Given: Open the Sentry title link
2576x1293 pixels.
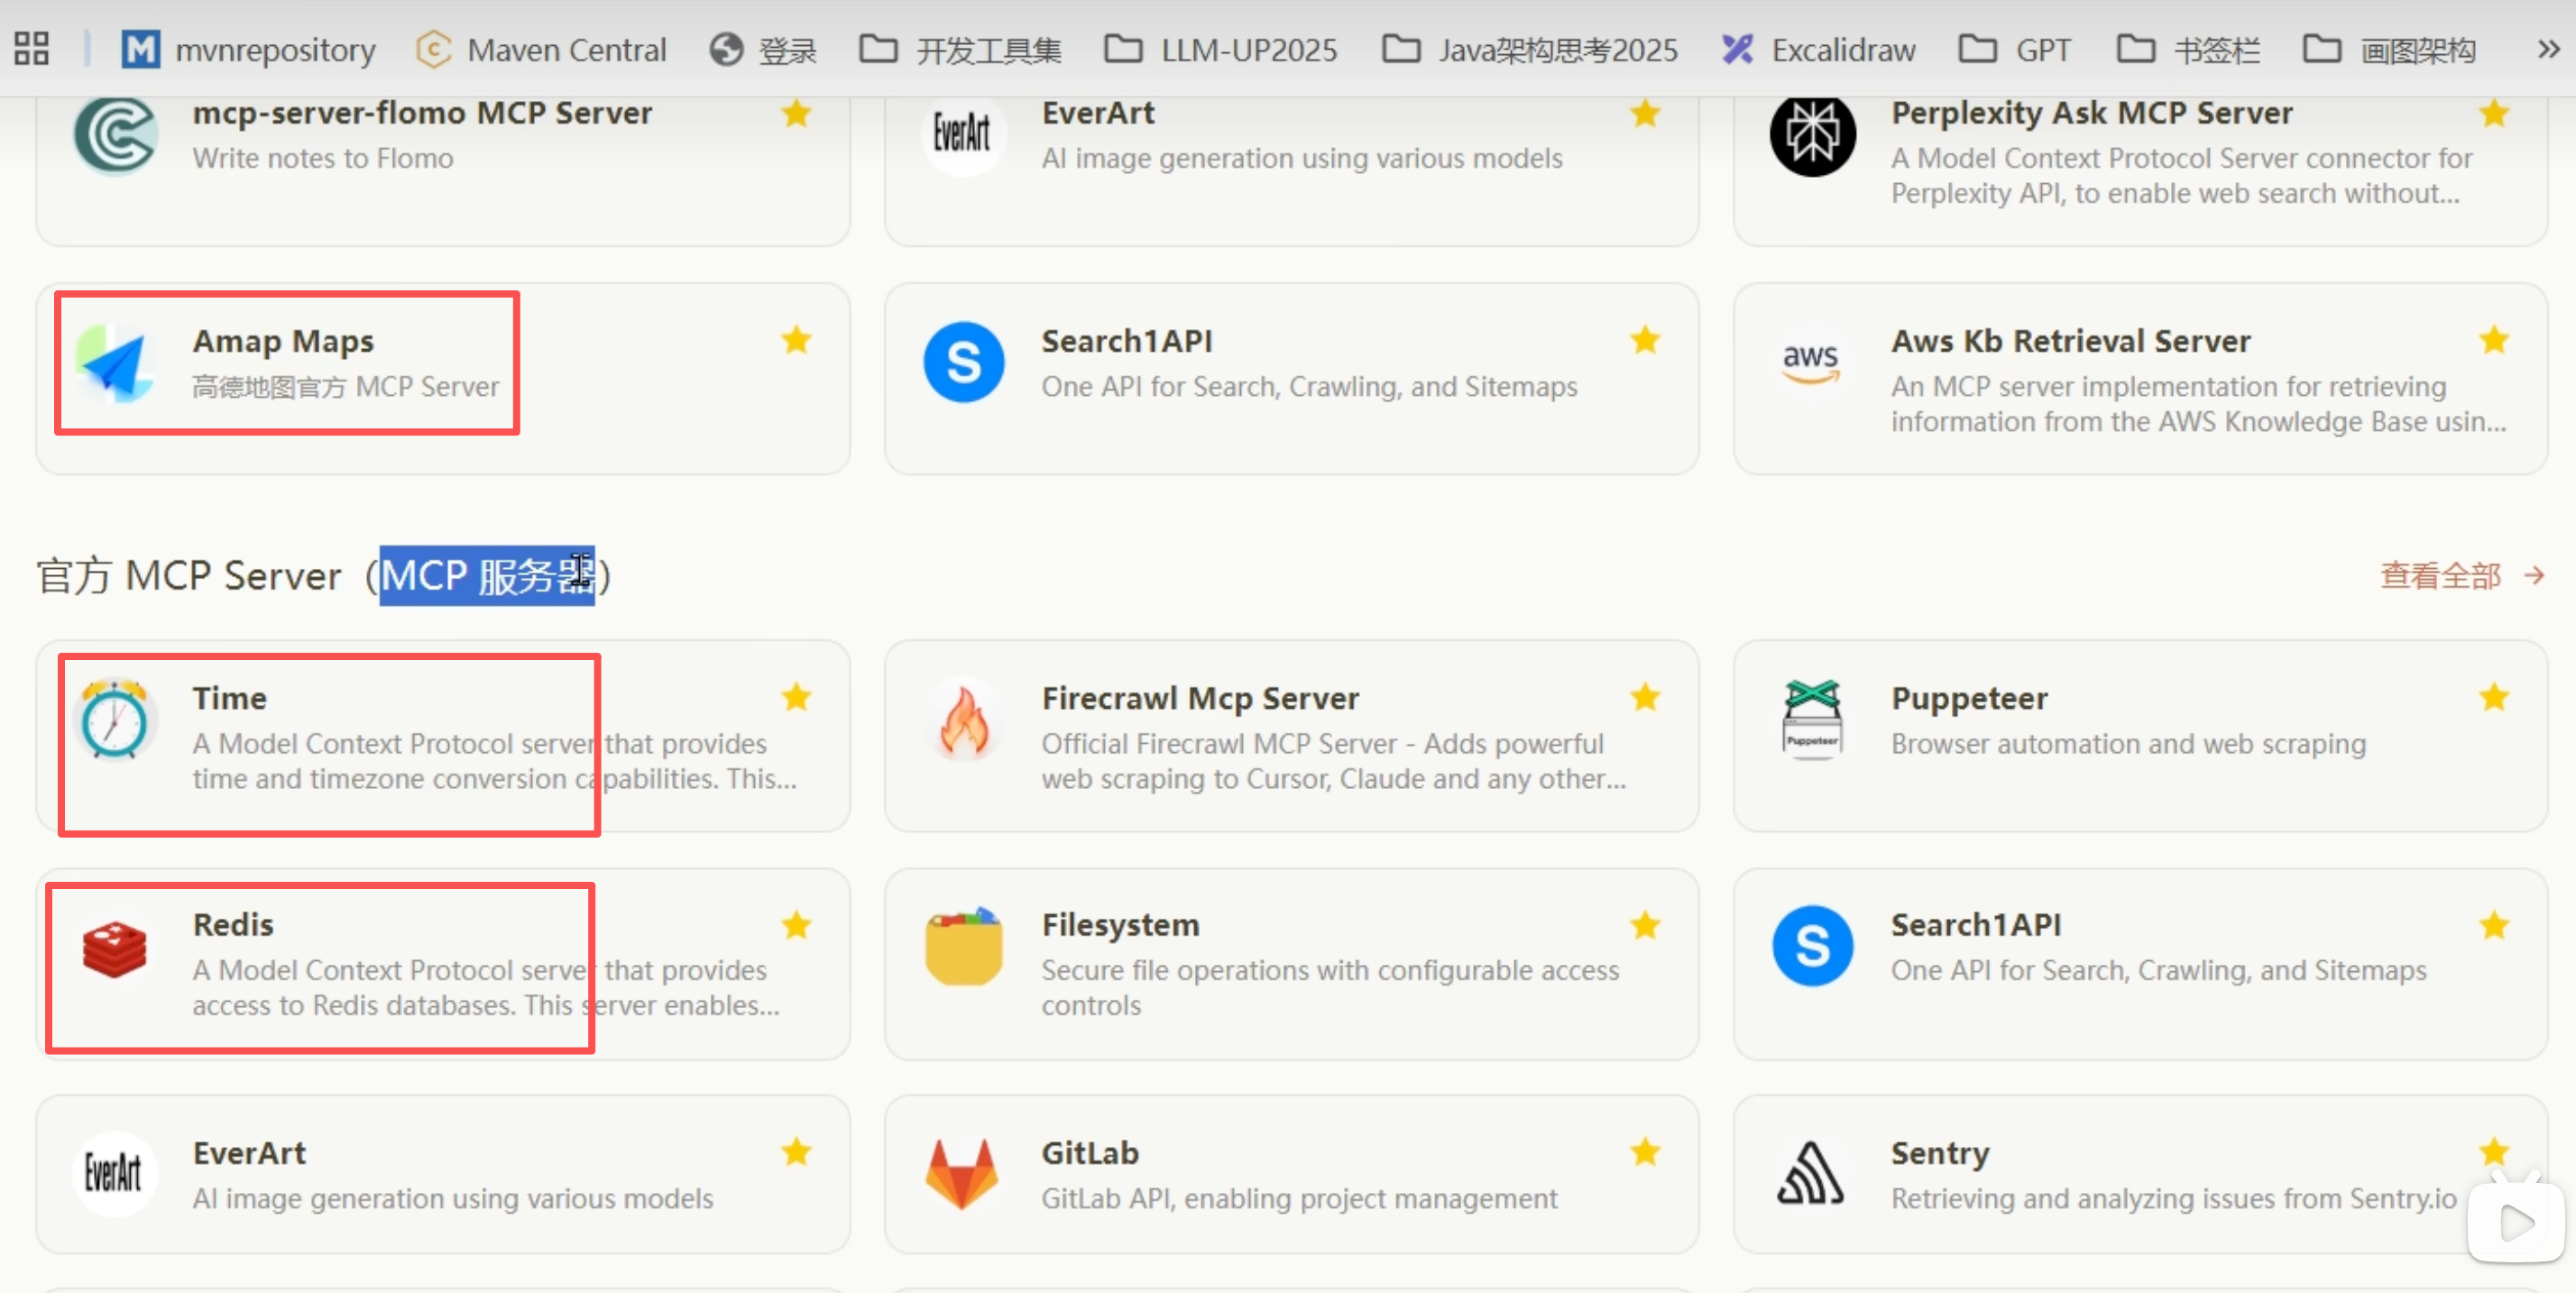Looking at the screenshot, I should point(1940,1153).
